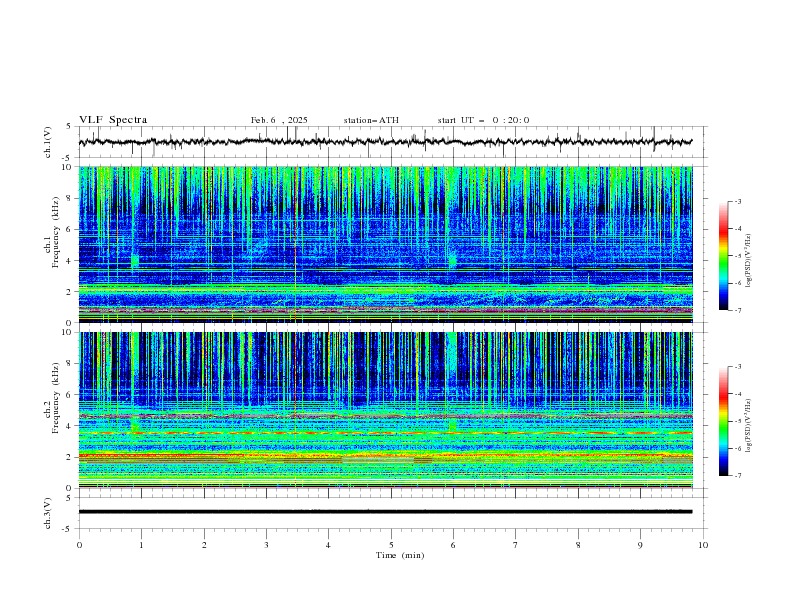Screen dimensions: 792x612
Task: Click the ch.1 black voltage waveform trace
Action: [x=385, y=142]
